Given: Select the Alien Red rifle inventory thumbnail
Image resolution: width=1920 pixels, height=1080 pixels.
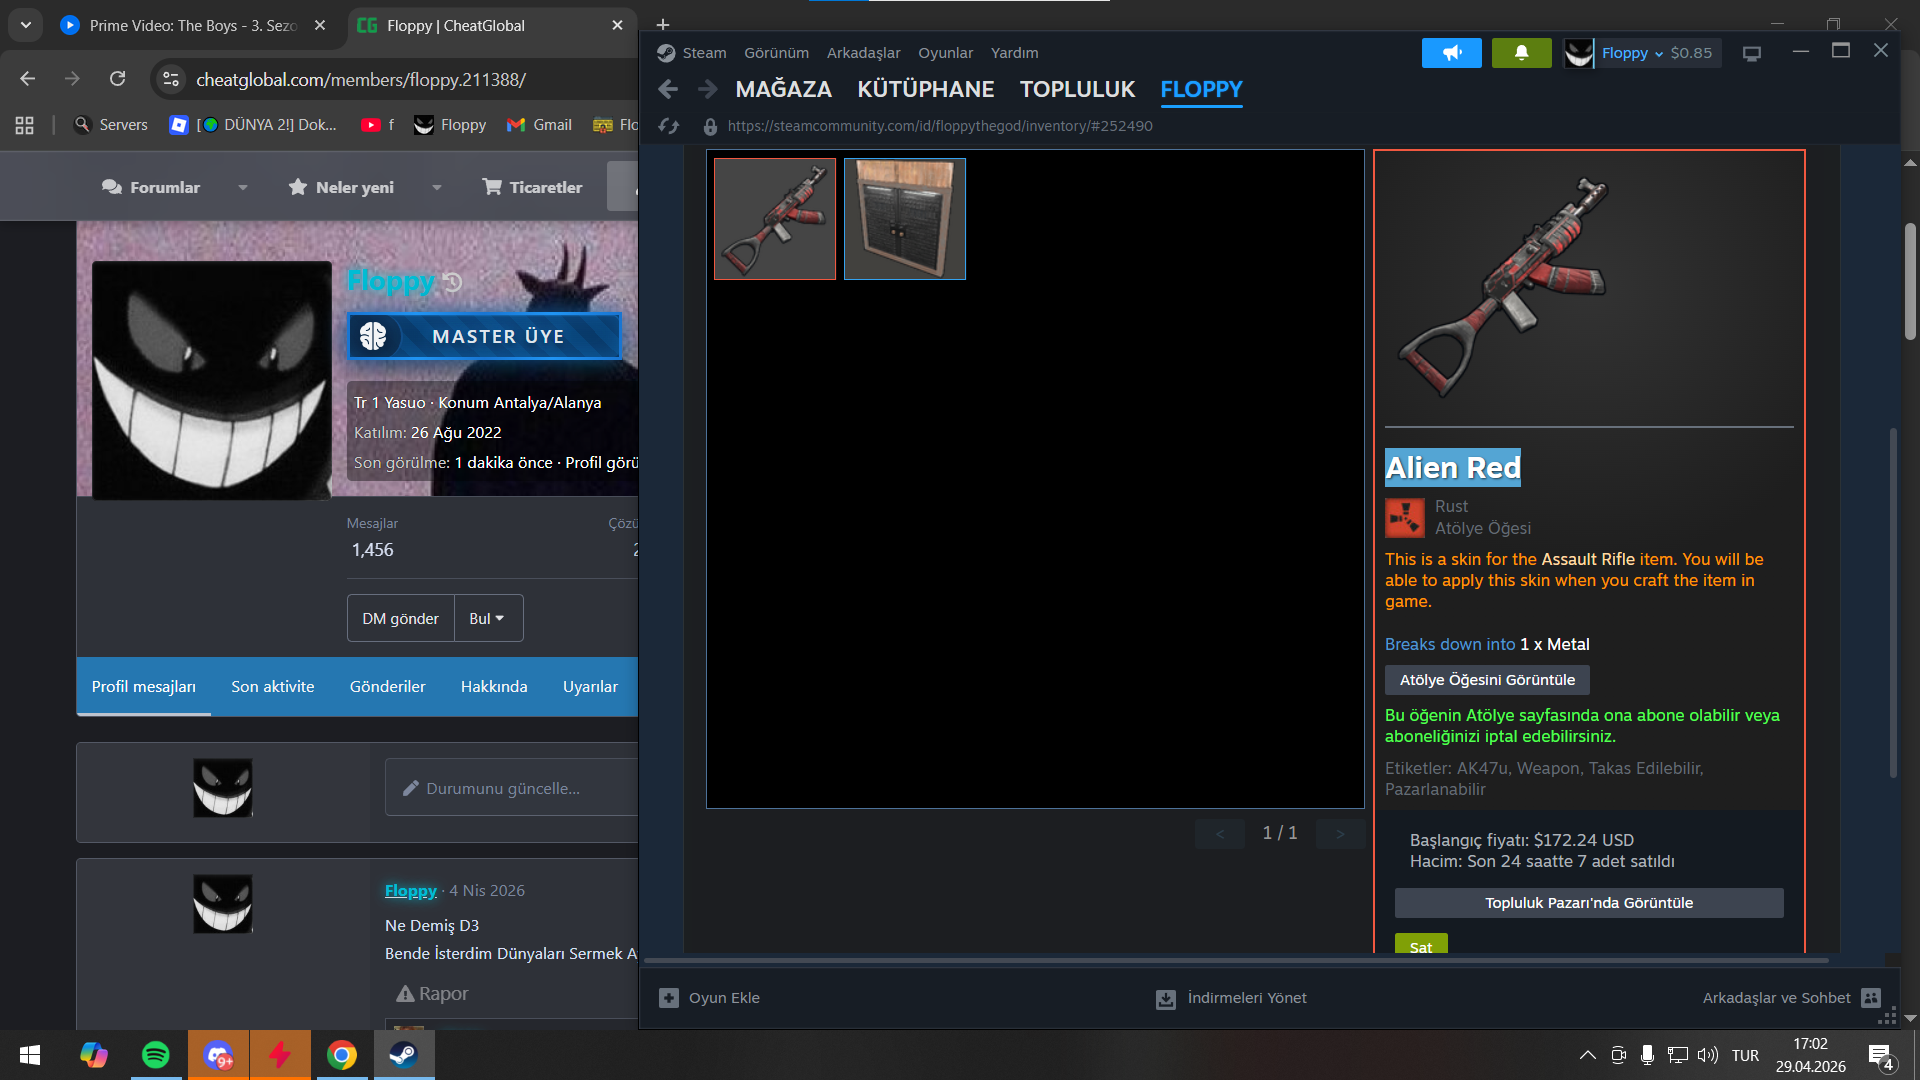Looking at the screenshot, I should [775, 219].
